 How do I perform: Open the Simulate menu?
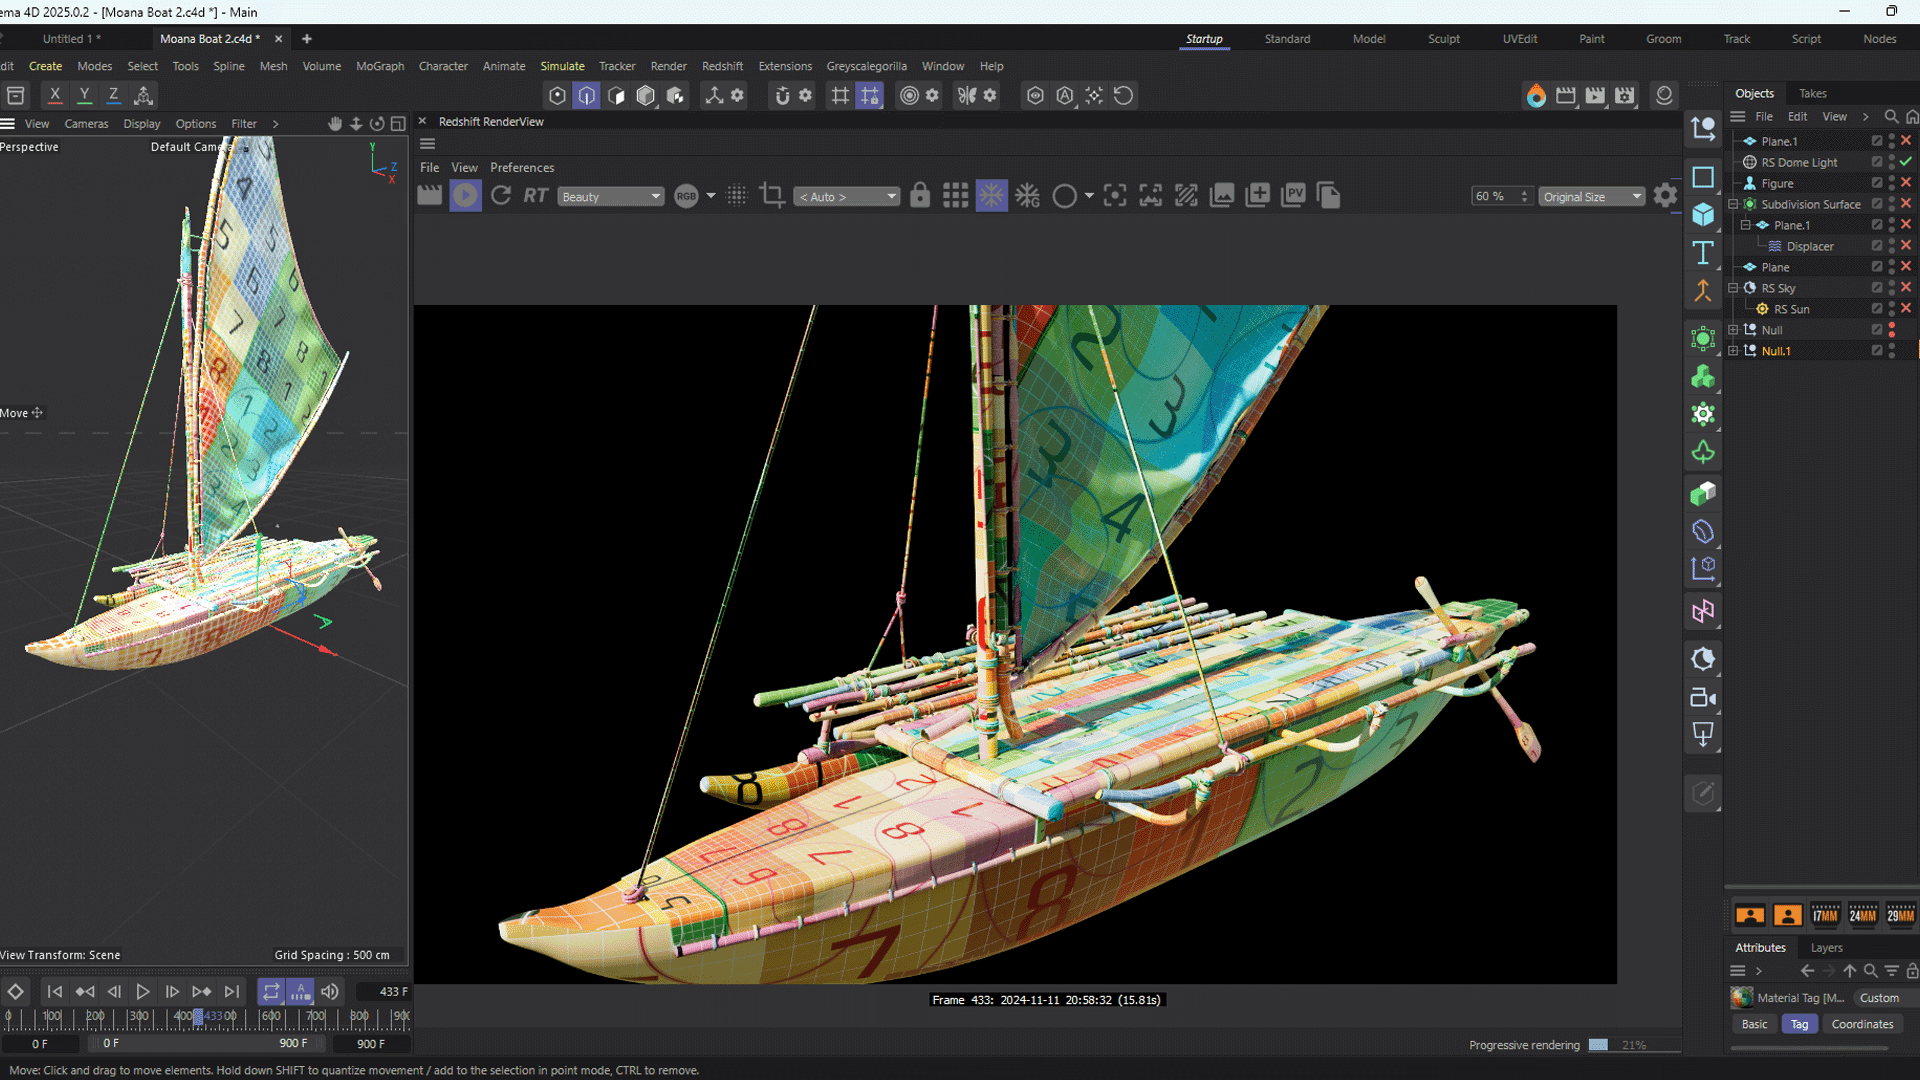click(x=562, y=66)
